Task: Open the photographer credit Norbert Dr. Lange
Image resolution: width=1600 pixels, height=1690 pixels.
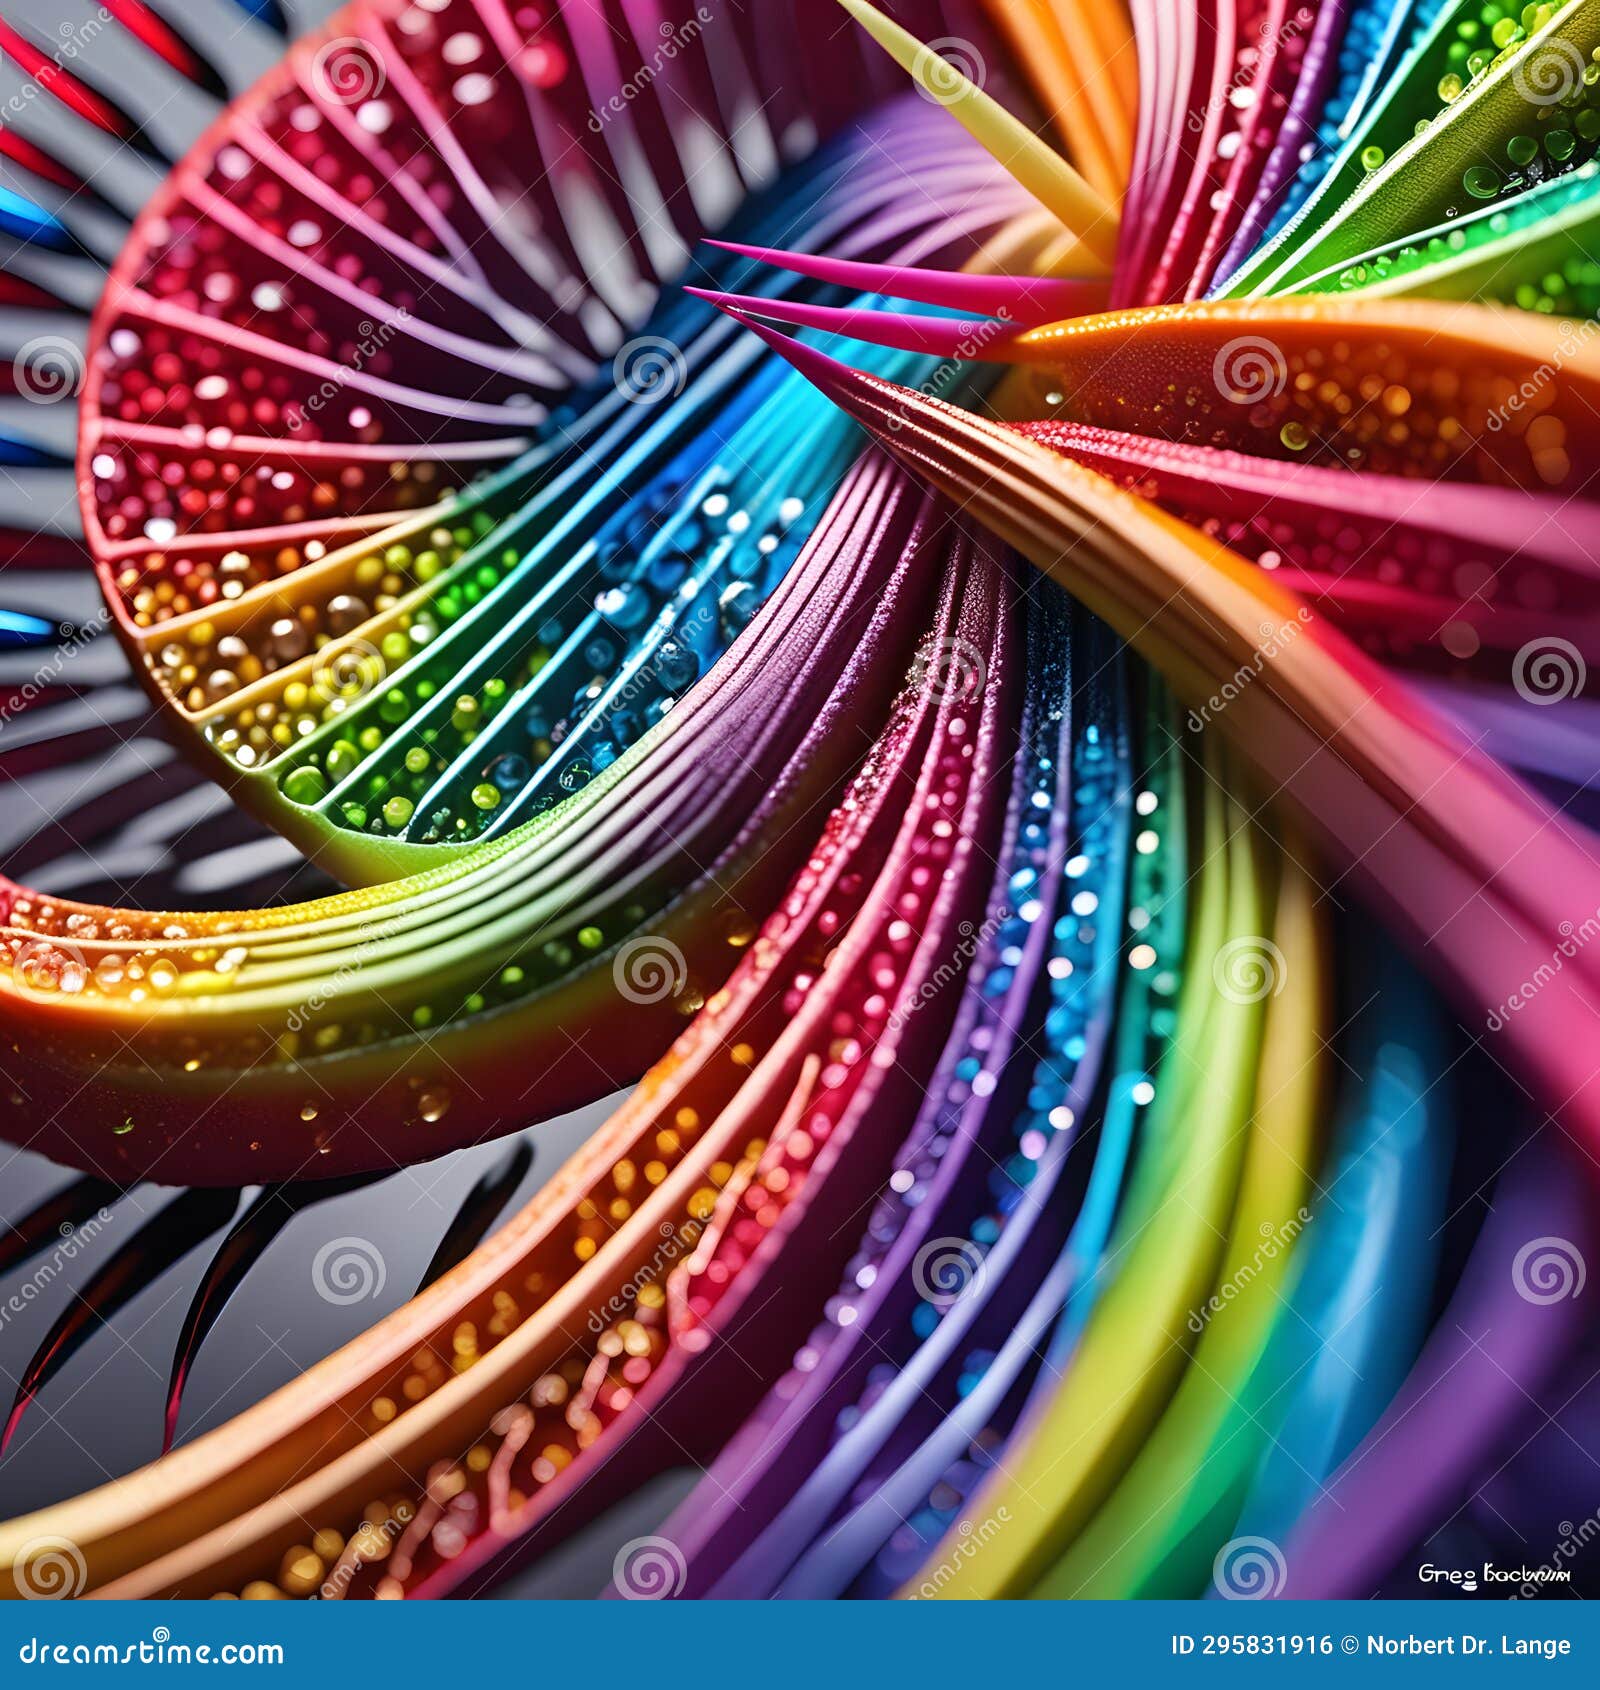Action: click(1470, 1645)
